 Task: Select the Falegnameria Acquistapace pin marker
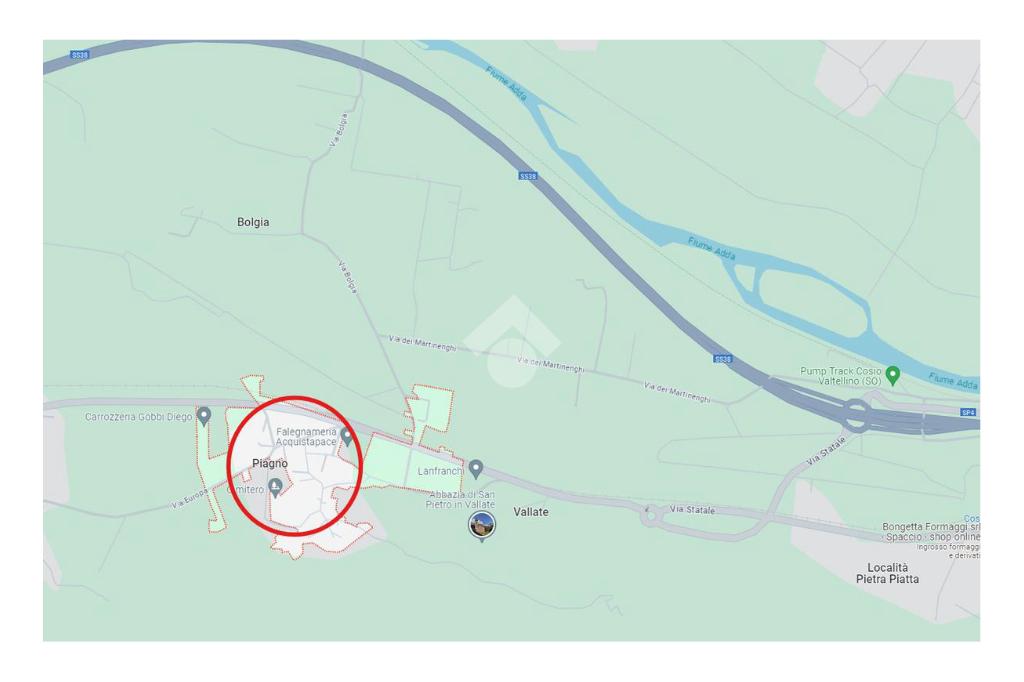(x=347, y=437)
